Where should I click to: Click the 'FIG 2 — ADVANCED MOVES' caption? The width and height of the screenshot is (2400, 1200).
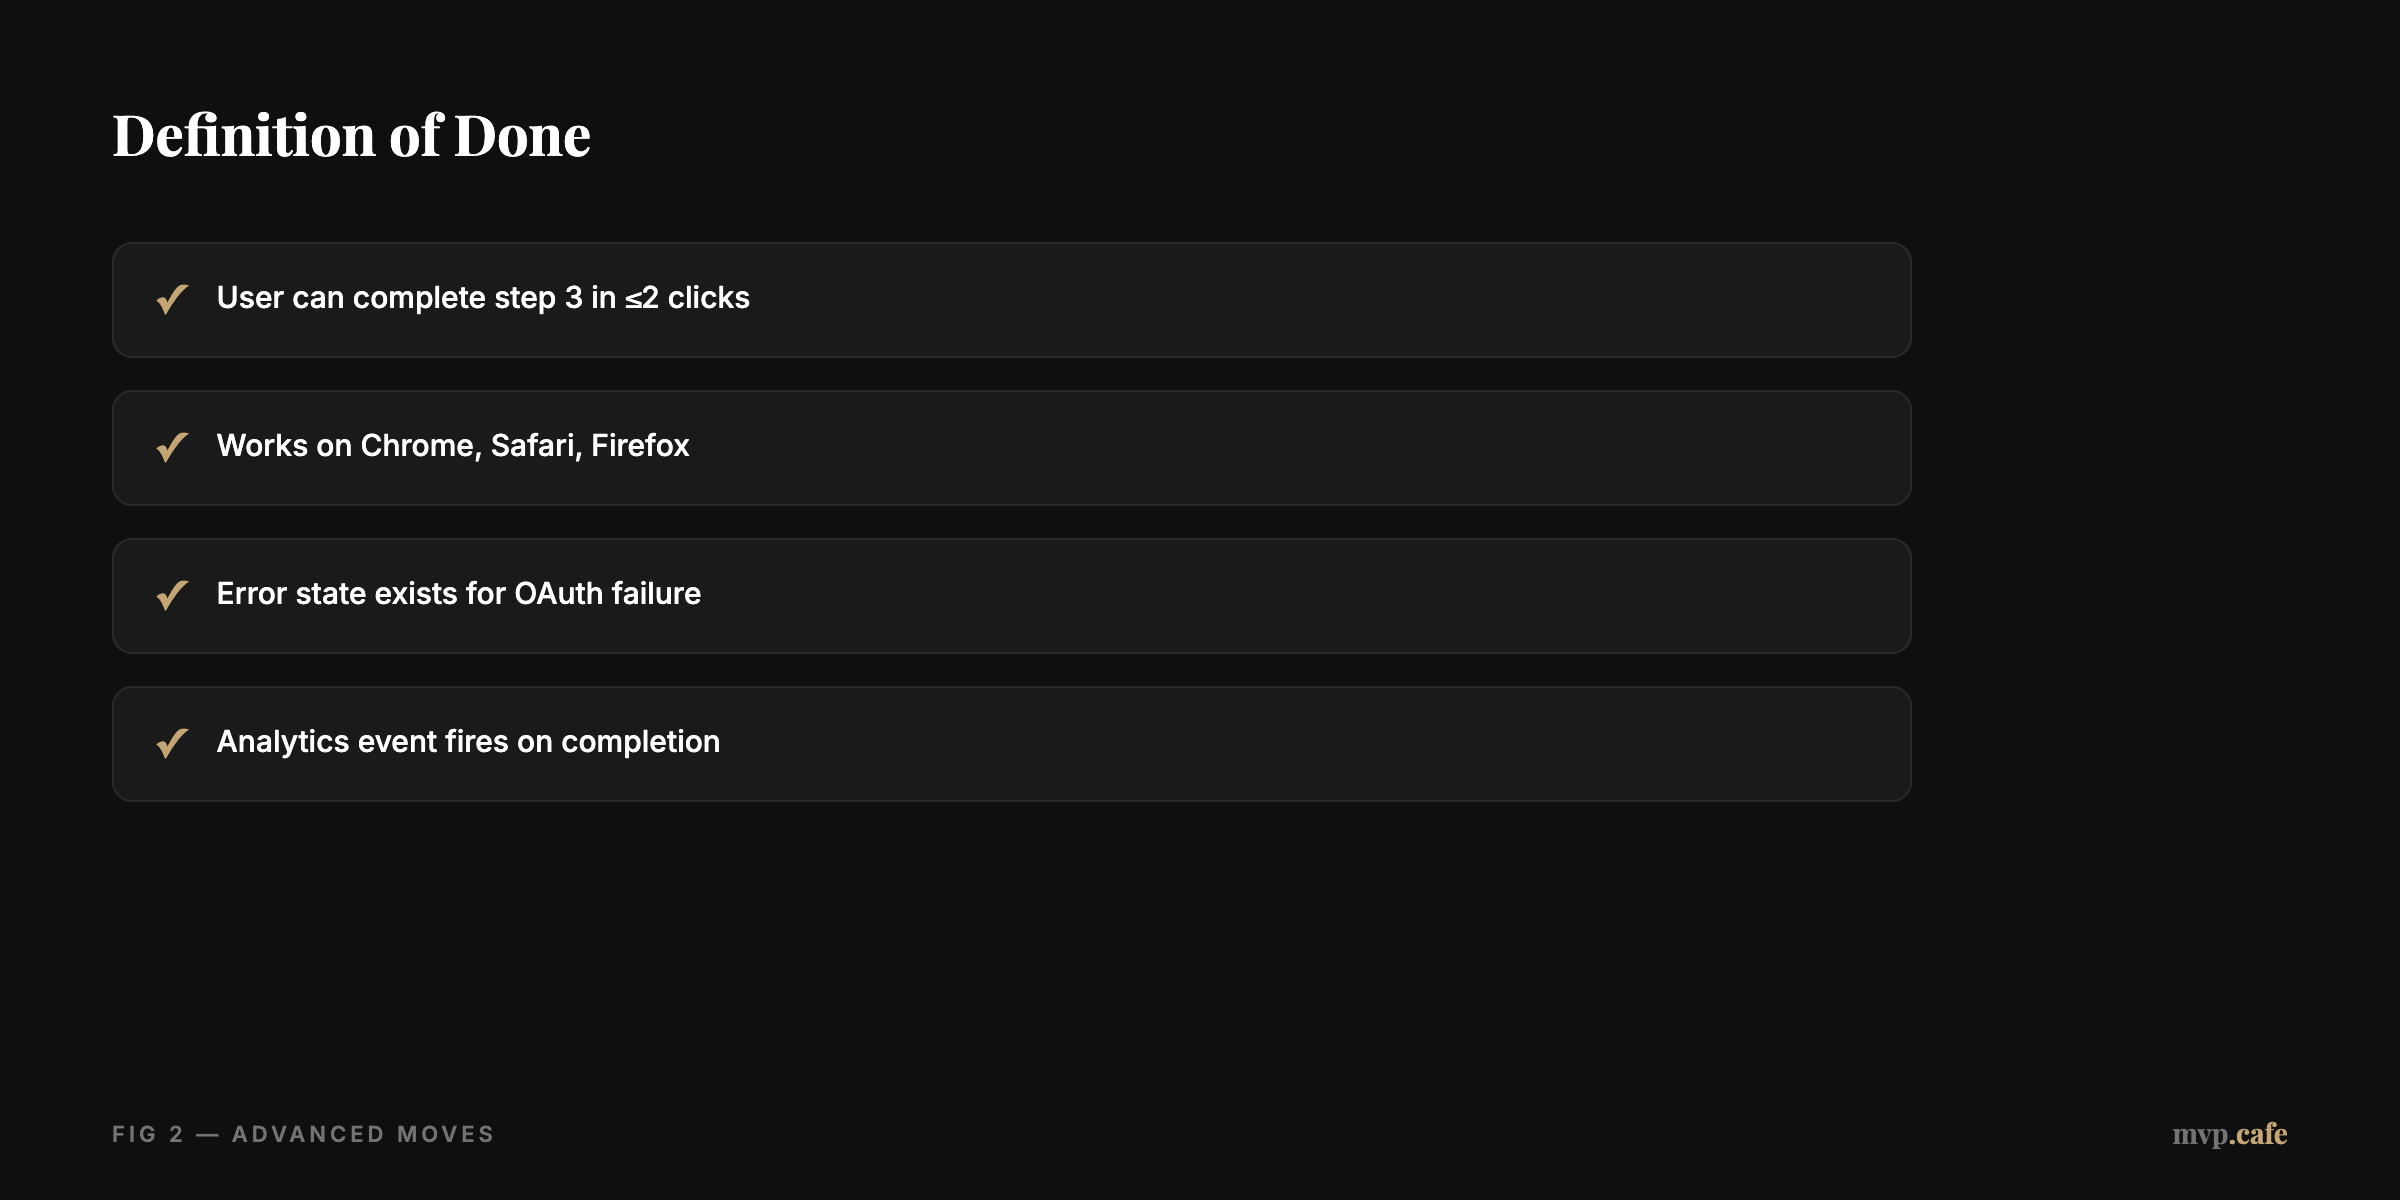point(303,1134)
